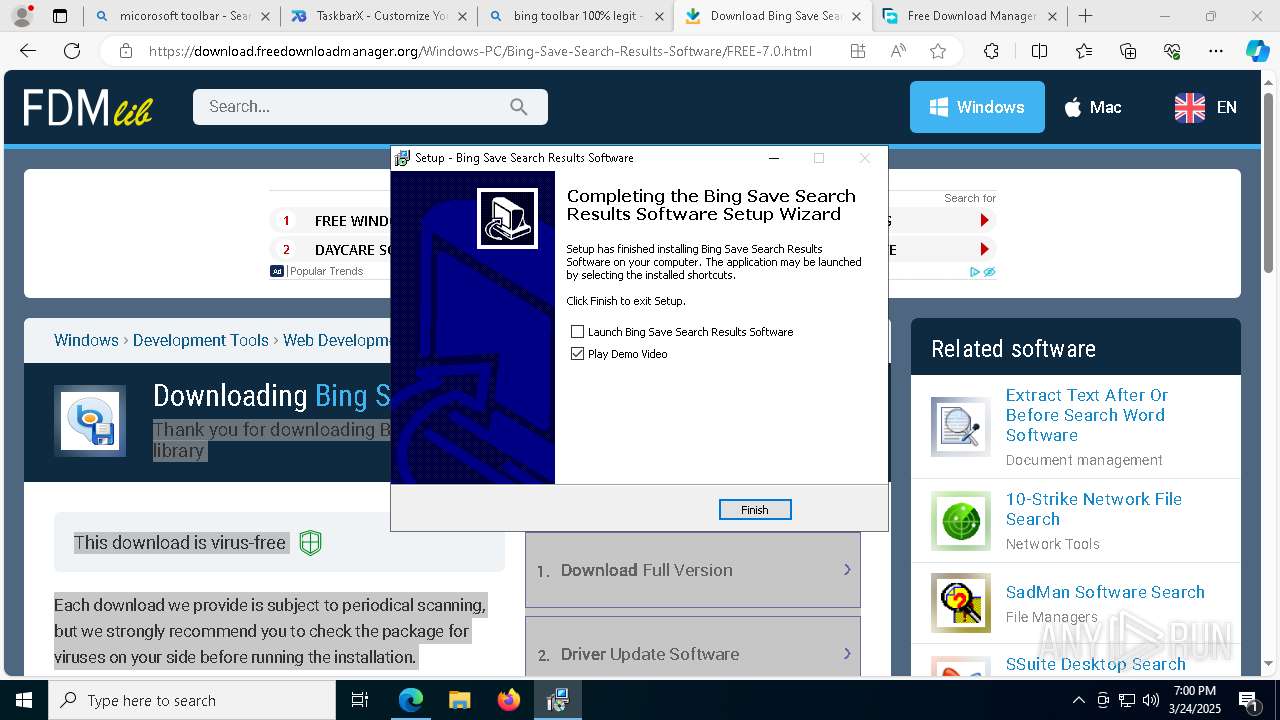Open the notification center
This screenshot has width=1280, height=720.
[x=1248, y=700]
